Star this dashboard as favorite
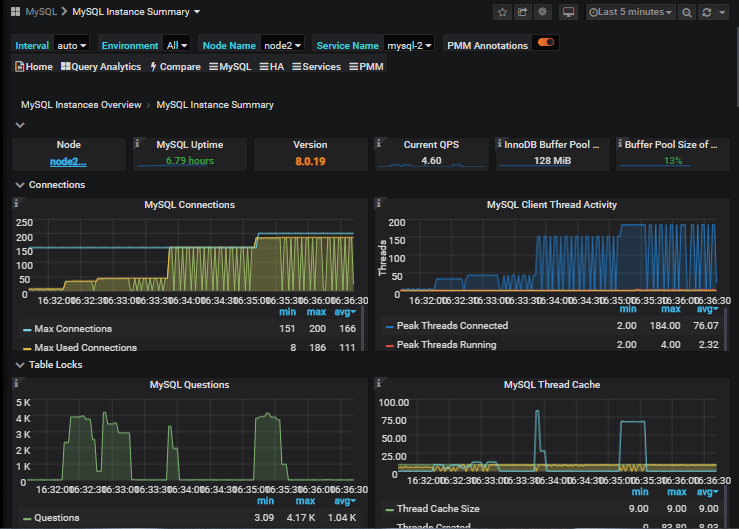Screen dimensions: 739x529 pos(502,12)
